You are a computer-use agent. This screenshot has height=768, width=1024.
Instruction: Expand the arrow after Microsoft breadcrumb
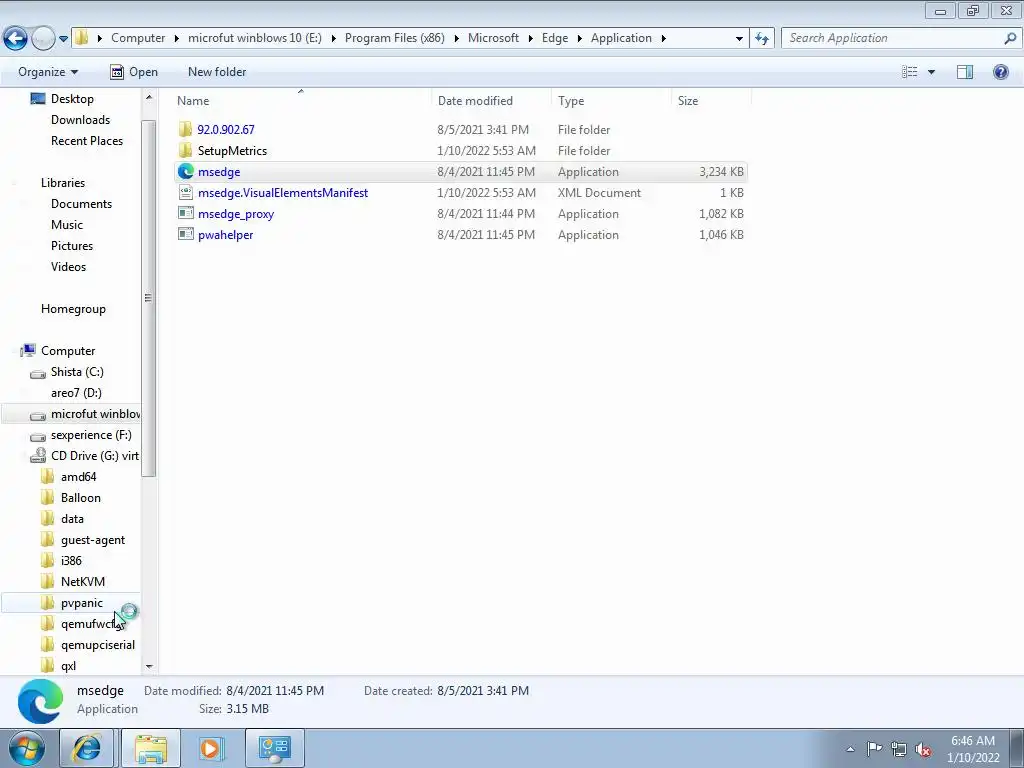pyautogui.click(x=530, y=39)
